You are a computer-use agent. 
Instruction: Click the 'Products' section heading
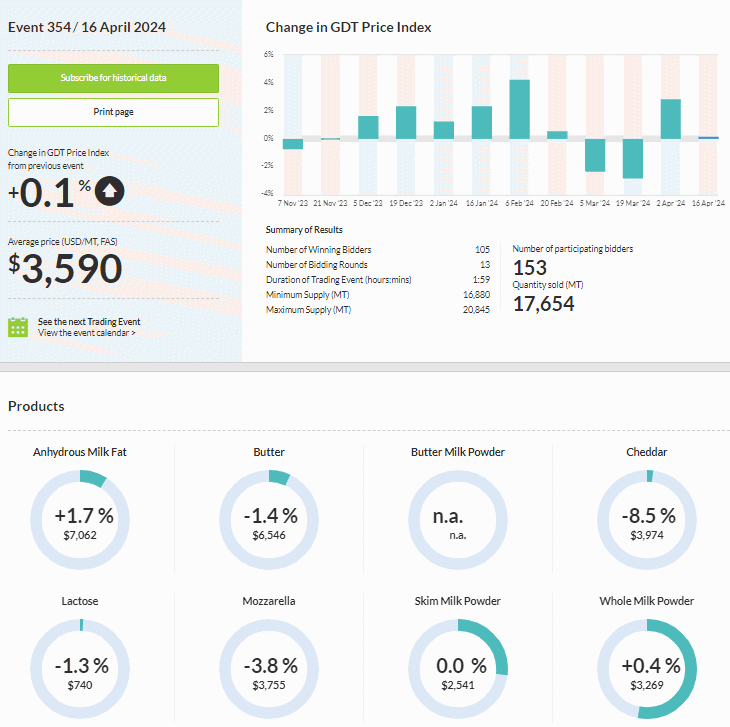click(36, 406)
